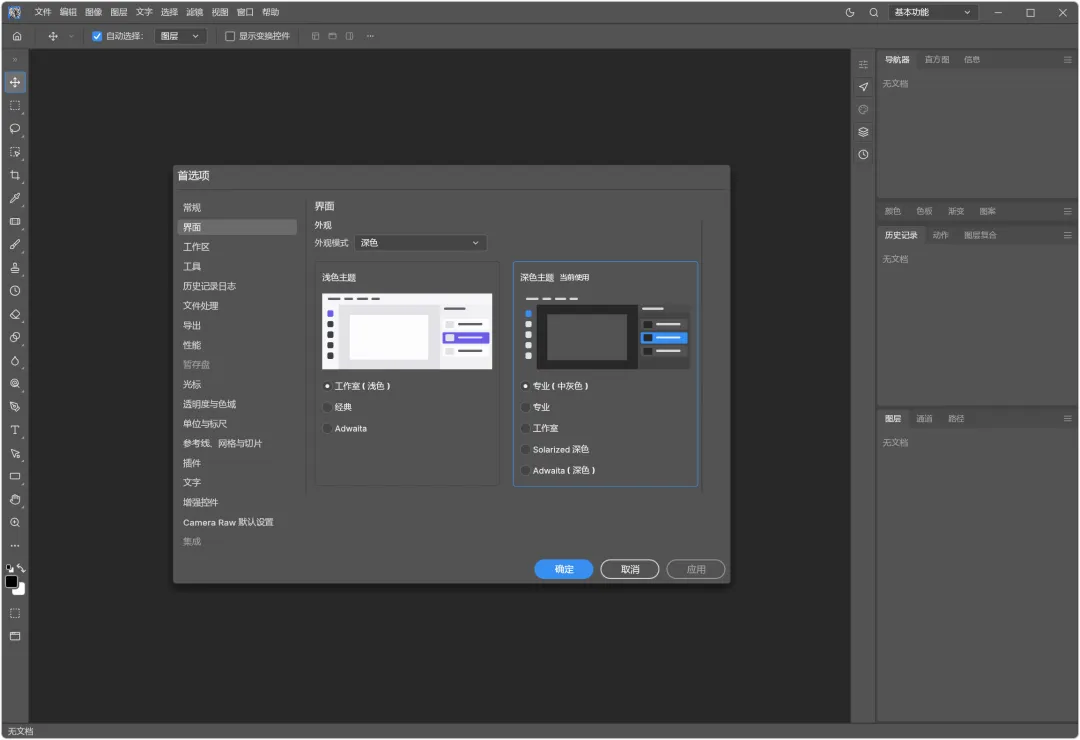1080x740 pixels.
Task: Click the moon theme icon
Action: 850,12
